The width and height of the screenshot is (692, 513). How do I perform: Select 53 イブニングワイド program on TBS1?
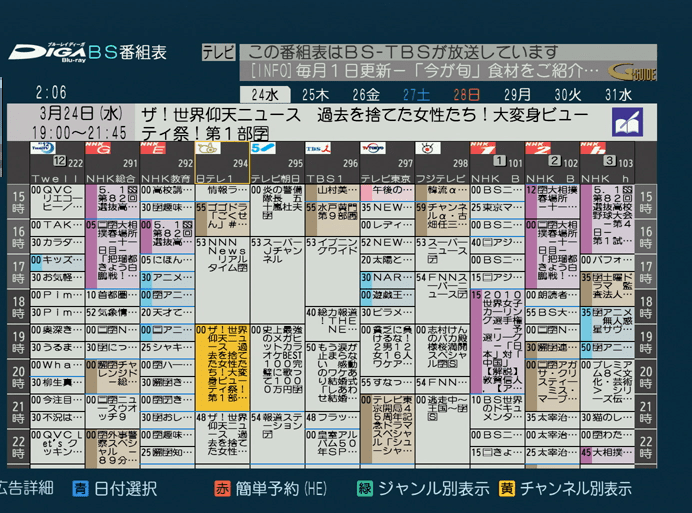point(332,272)
